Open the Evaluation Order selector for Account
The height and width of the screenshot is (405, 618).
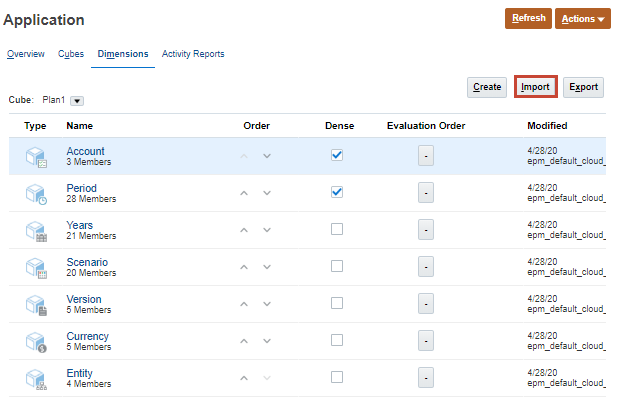coord(425,155)
